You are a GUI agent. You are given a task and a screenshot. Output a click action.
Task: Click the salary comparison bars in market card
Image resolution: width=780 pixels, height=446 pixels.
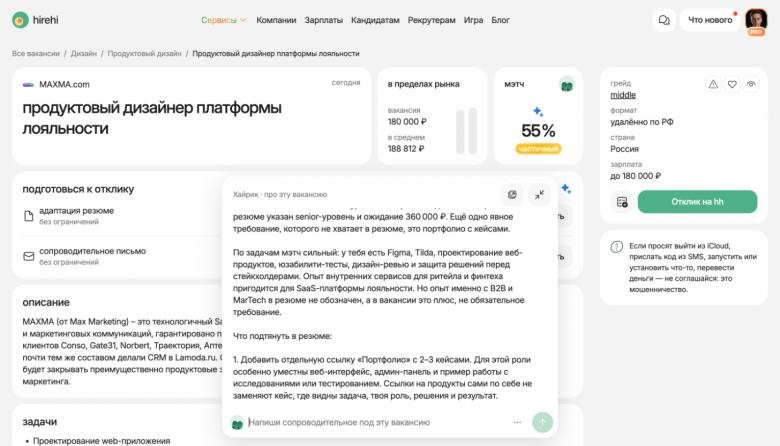pyautogui.click(x=467, y=131)
